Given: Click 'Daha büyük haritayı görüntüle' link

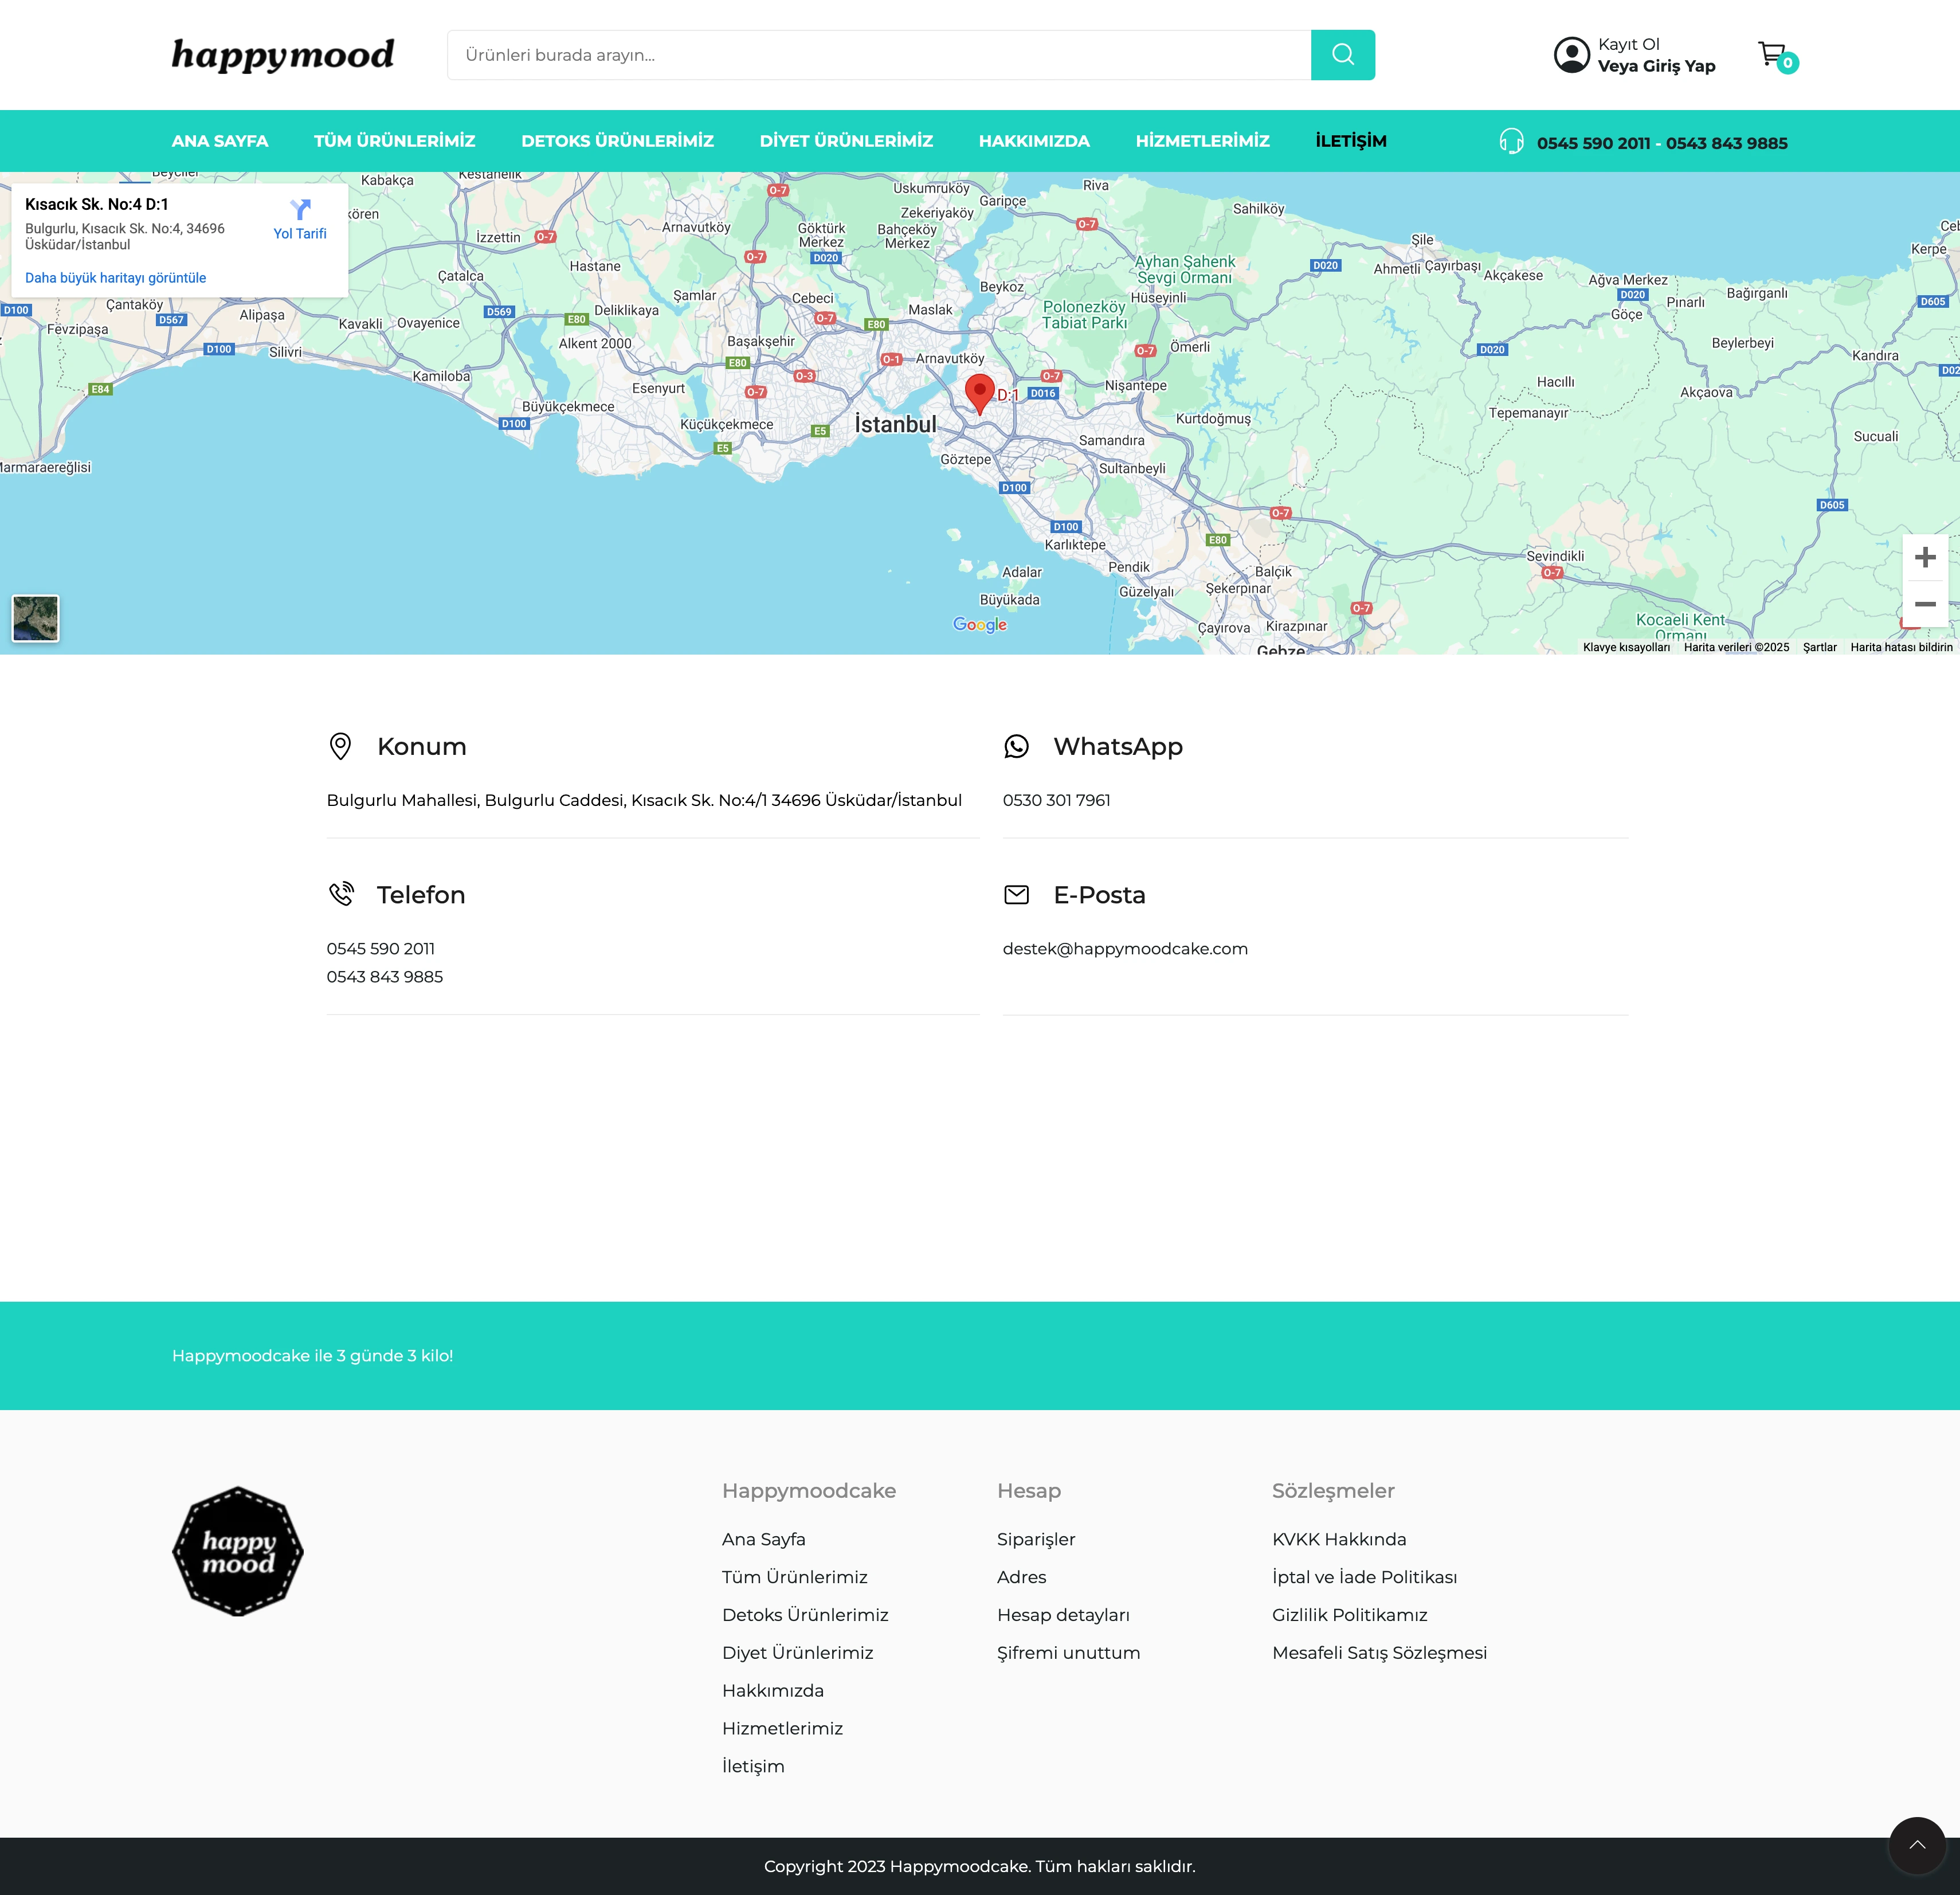Looking at the screenshot, I should click(x=115, y=278).
